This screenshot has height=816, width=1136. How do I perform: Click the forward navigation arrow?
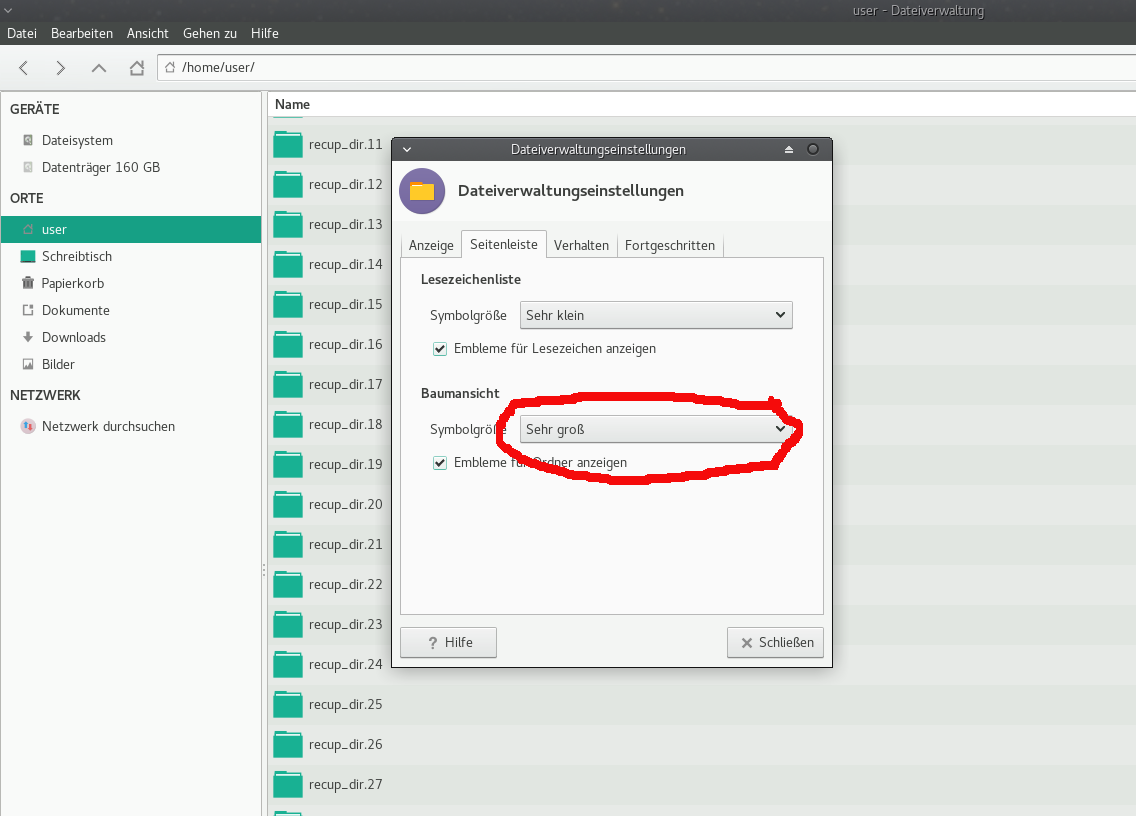click(61, 68)
